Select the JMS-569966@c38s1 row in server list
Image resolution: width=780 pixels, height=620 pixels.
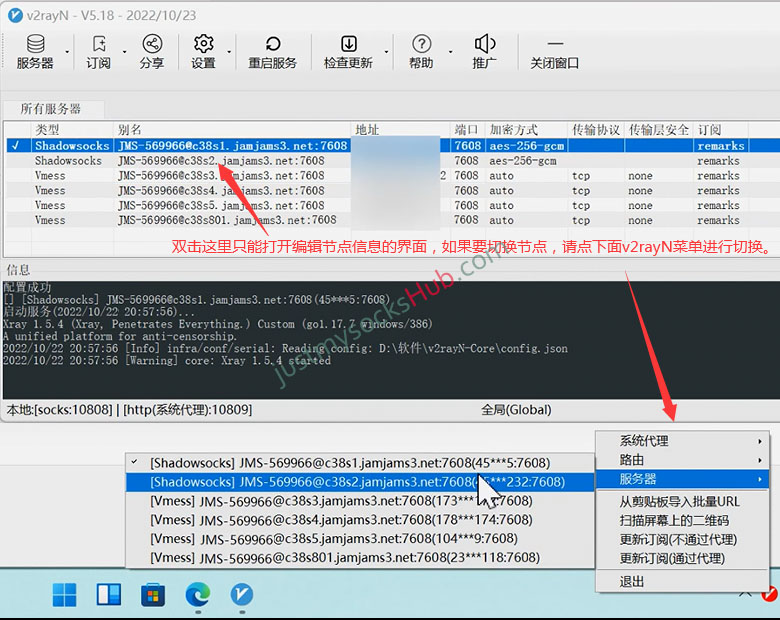point(393,146)
